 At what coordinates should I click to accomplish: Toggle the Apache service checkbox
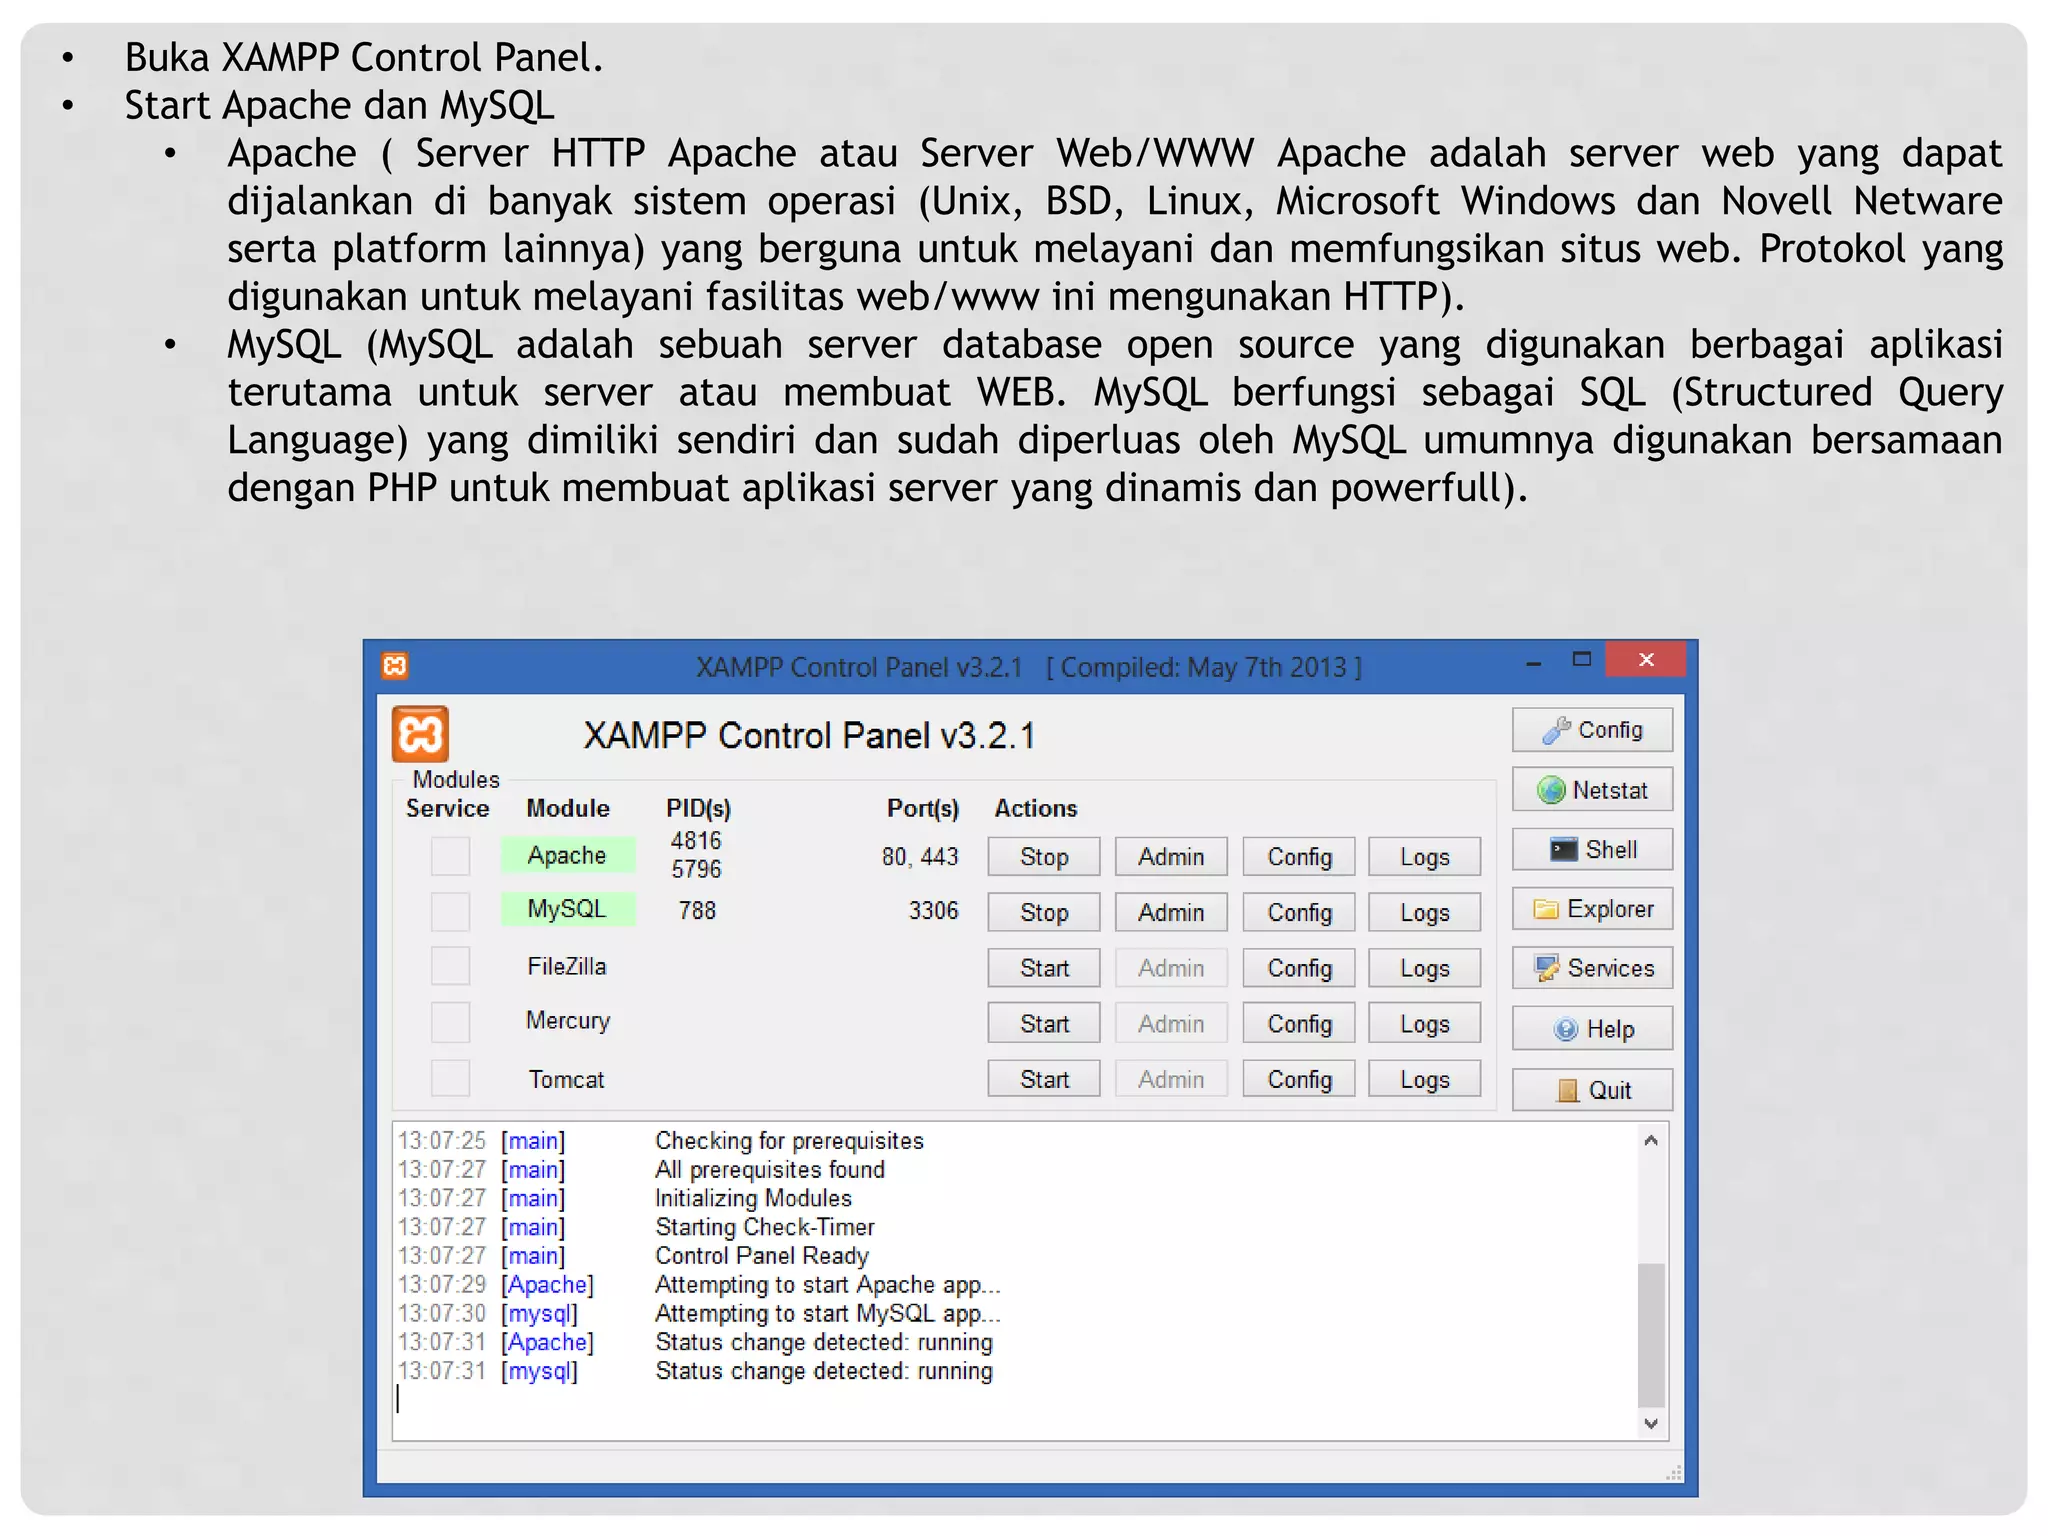(x=450, y=856)
